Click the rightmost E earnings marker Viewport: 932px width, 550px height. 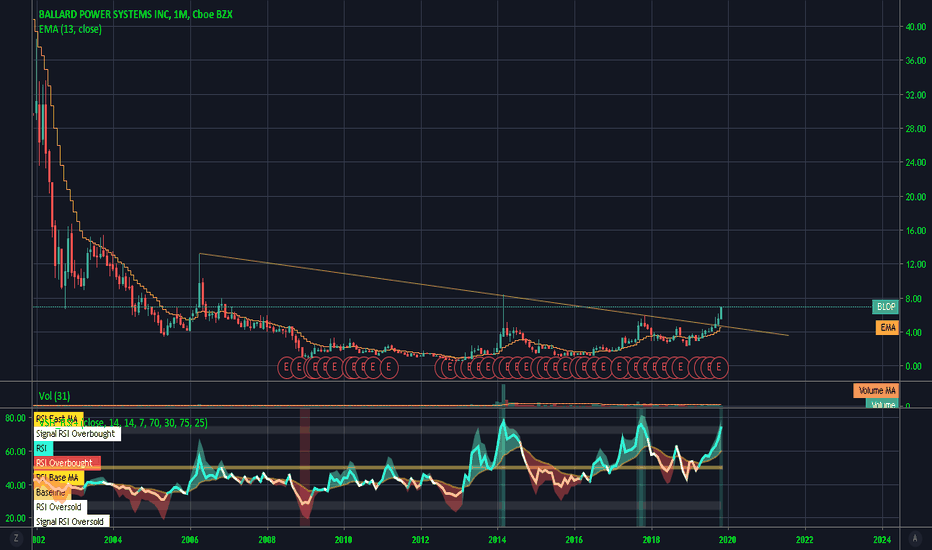pos(719,367)
